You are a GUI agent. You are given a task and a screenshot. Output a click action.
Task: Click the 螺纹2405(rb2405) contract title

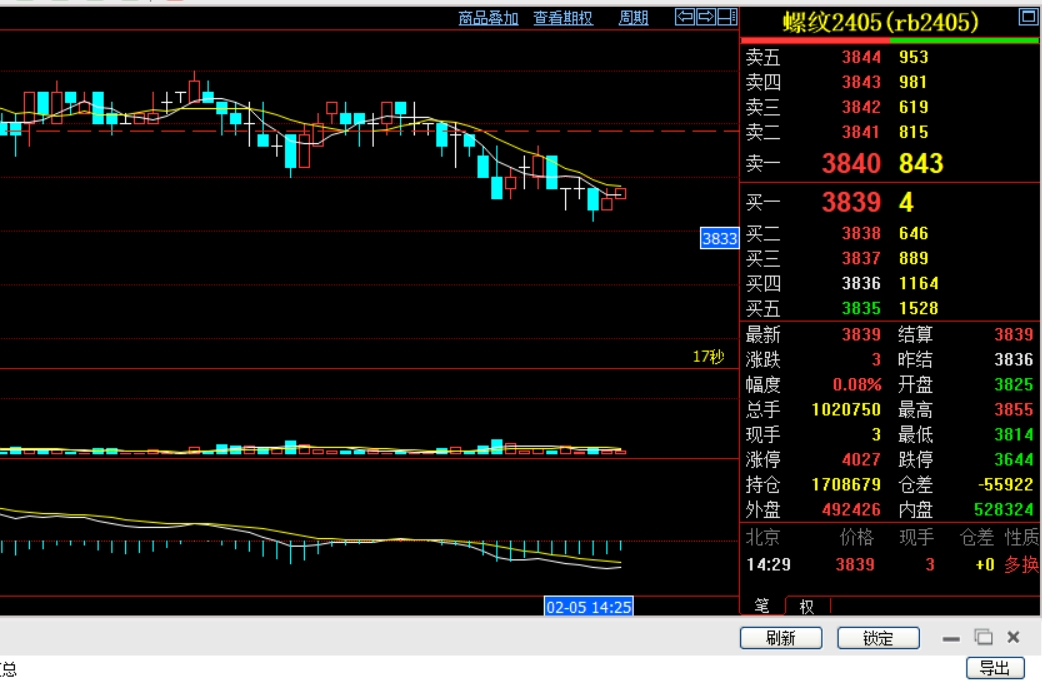(x=880, y=22)
